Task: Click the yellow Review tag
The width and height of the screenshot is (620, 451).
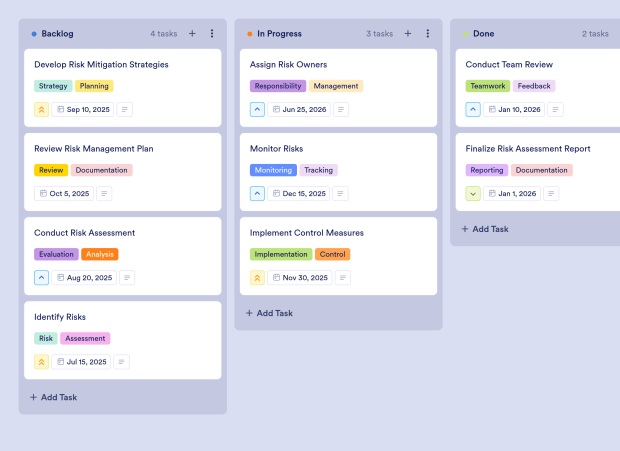Action: pyautogui.click(x=51, y=170)
